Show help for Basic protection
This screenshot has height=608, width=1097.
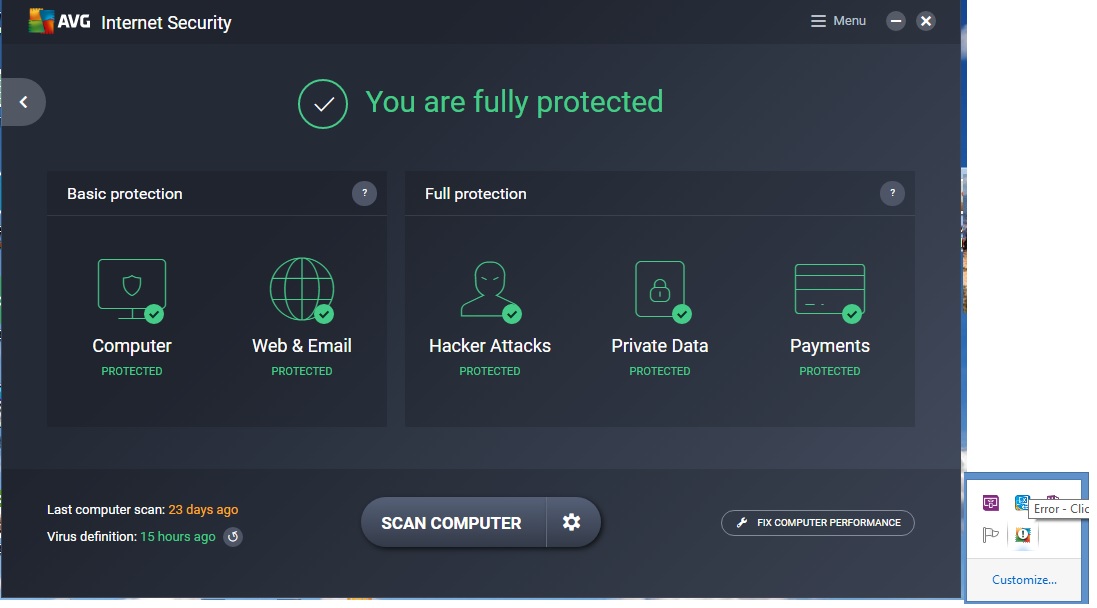pyautogui.click(x=365, y=193)
